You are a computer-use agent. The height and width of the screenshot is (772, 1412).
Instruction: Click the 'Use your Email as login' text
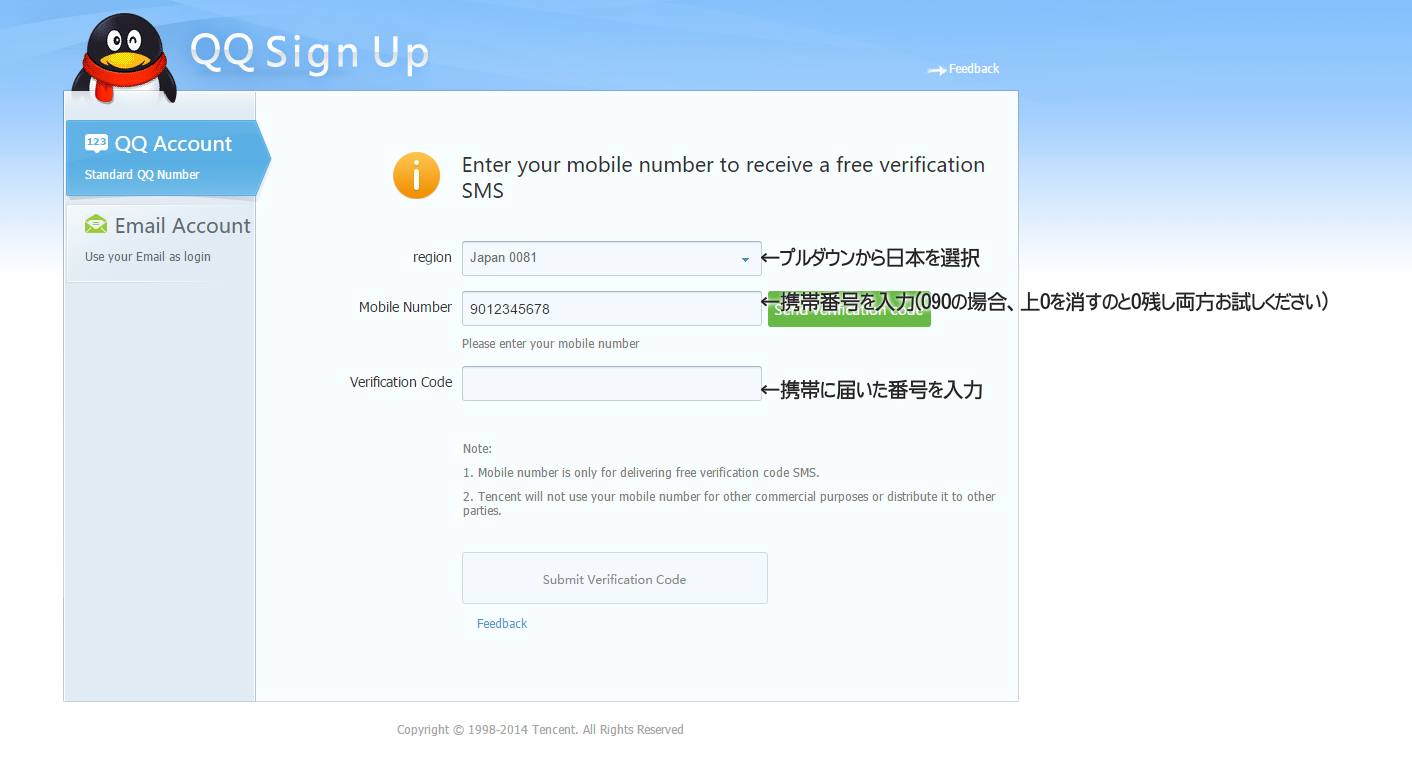[148, 257]
